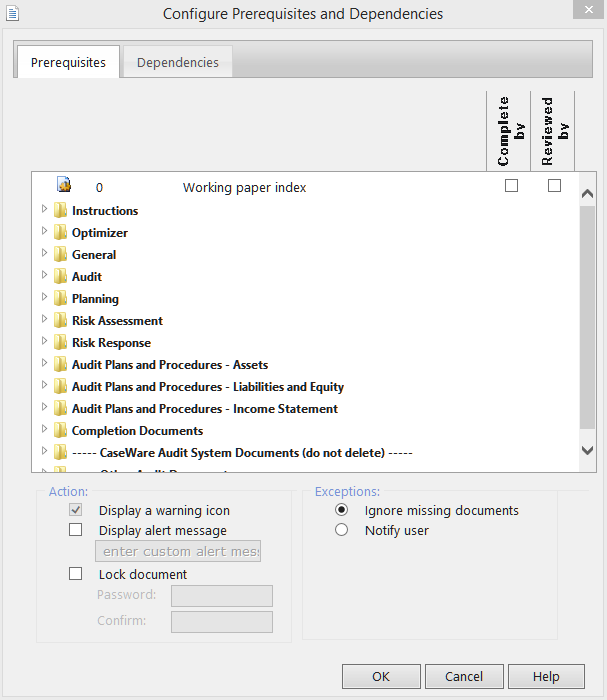Click the Cancel button

[x=464, y=676]
